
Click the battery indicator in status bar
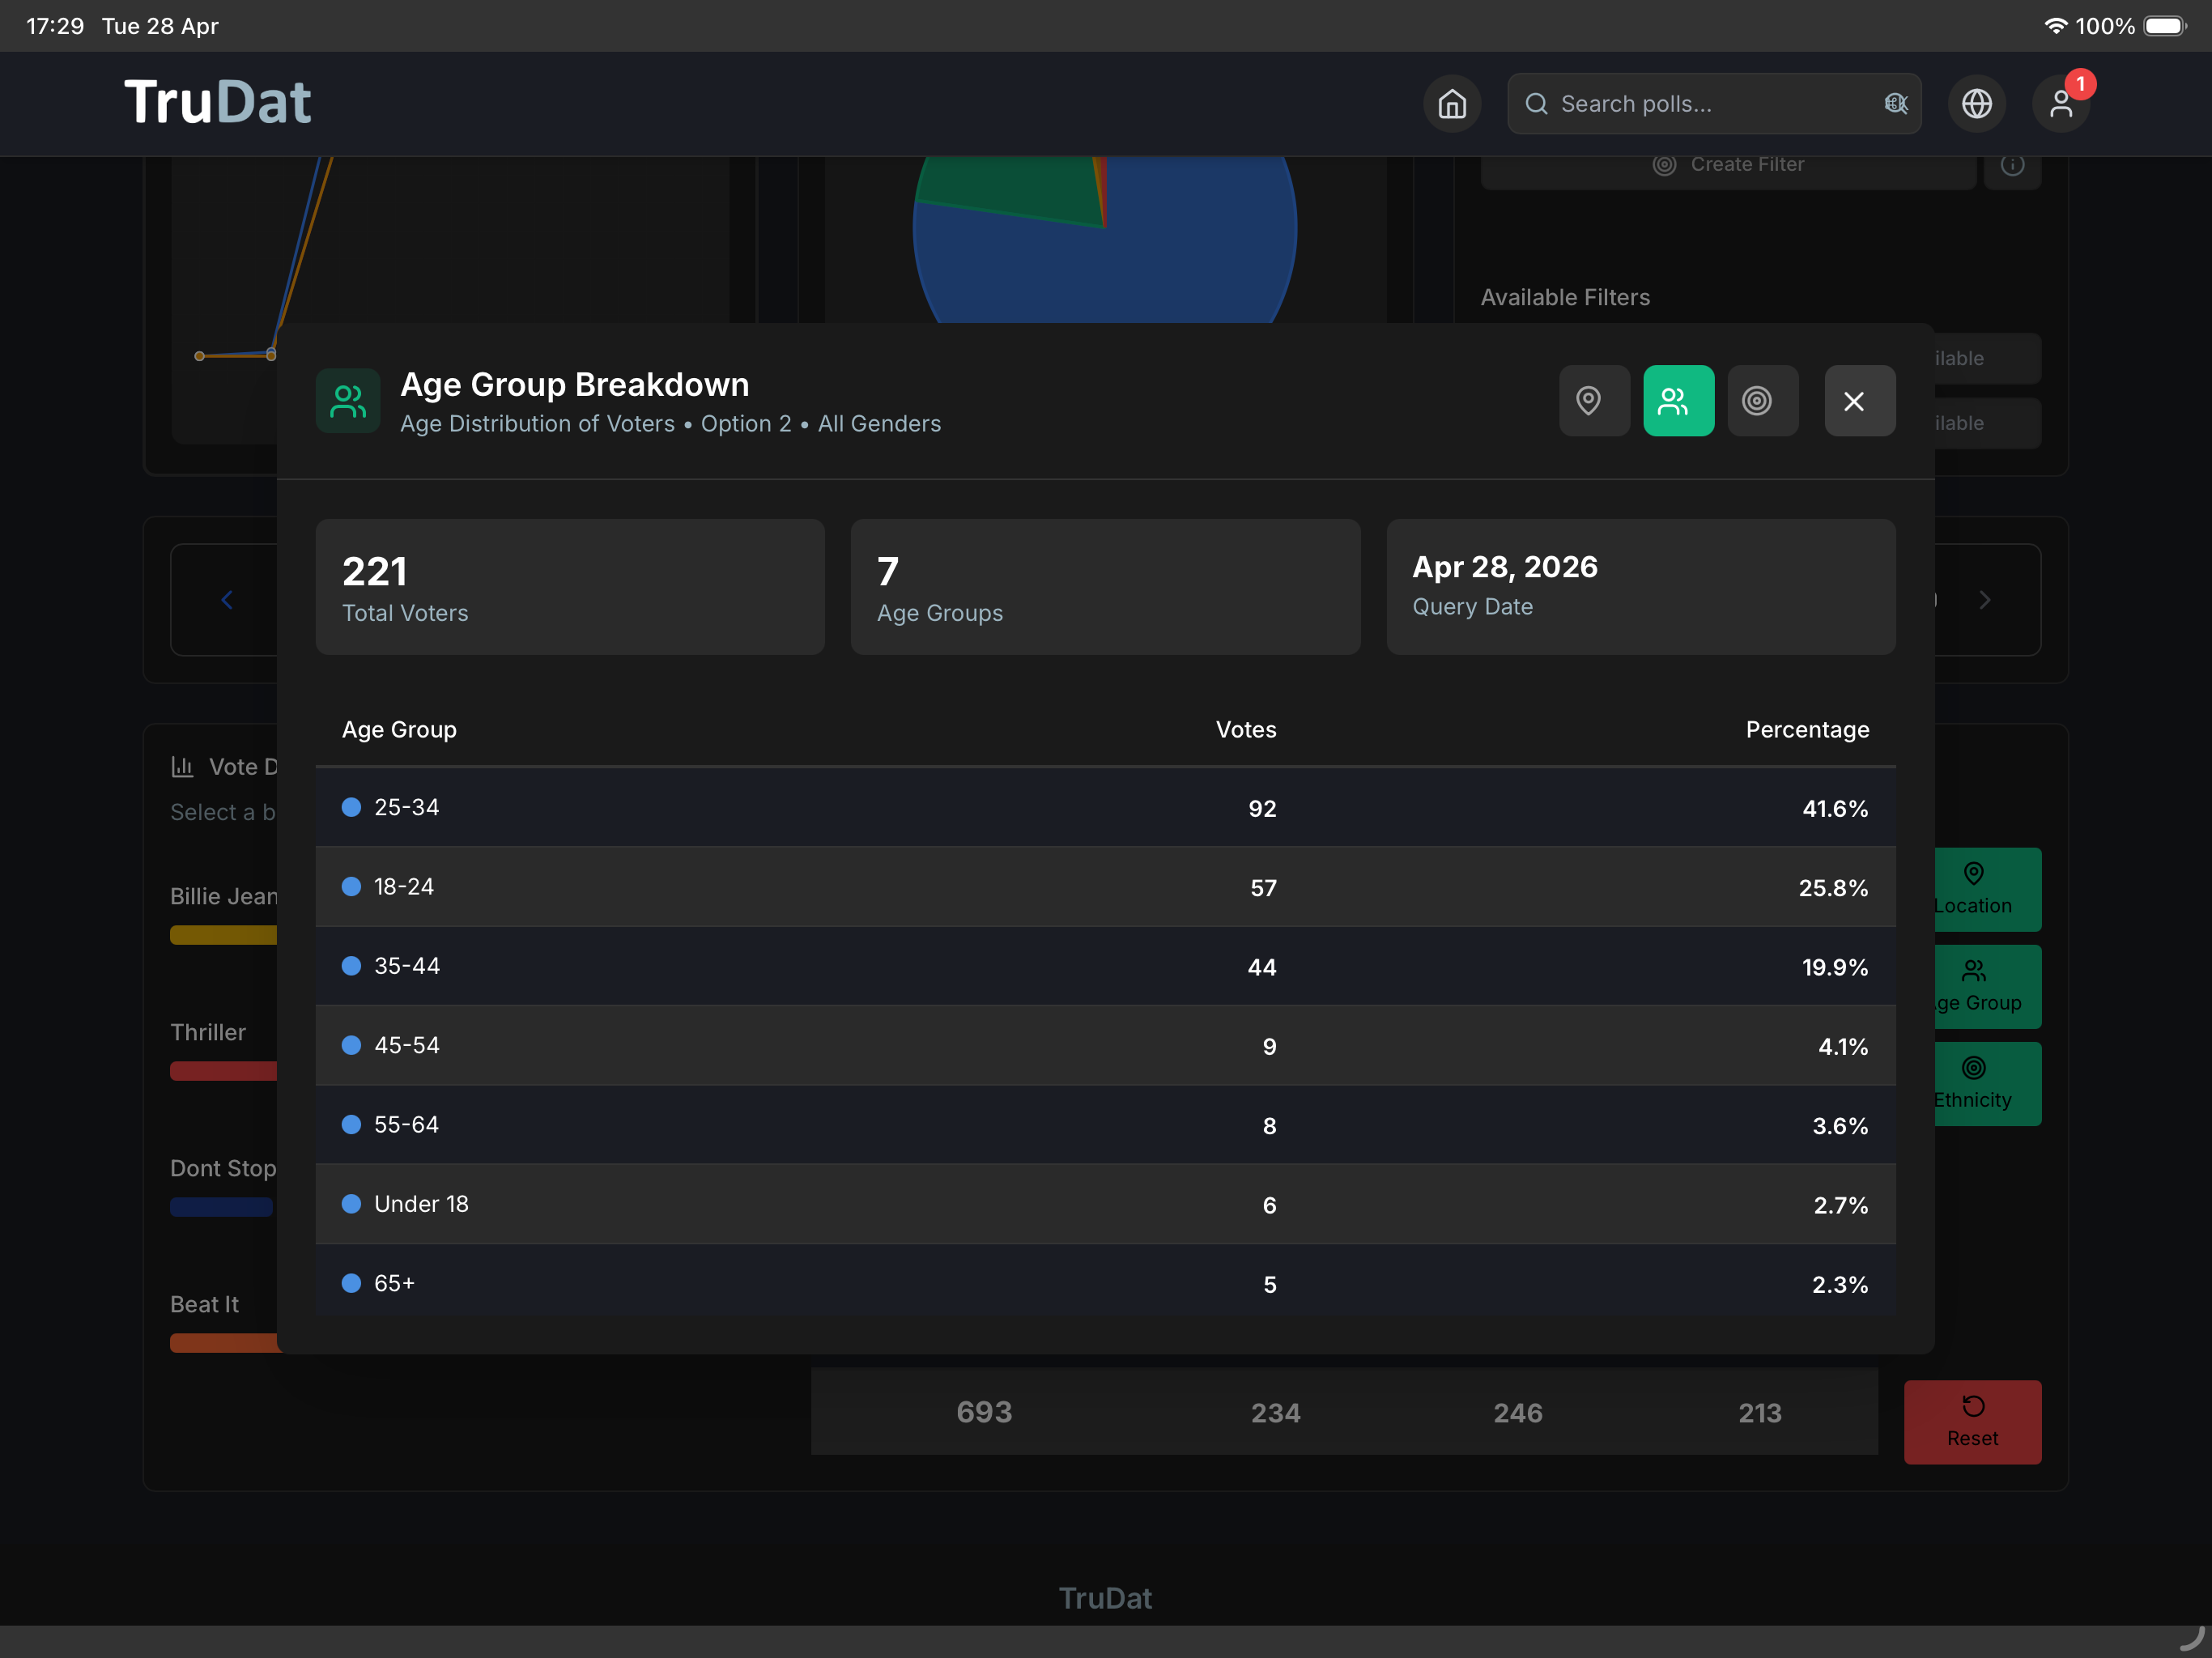coord(2165,26)
